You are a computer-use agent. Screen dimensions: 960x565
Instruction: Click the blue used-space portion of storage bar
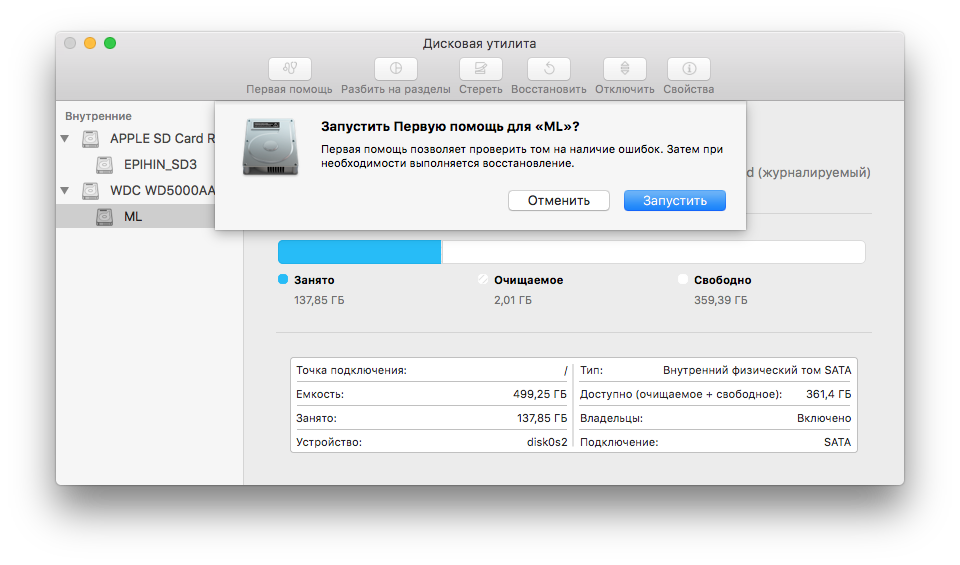point(359,252)
